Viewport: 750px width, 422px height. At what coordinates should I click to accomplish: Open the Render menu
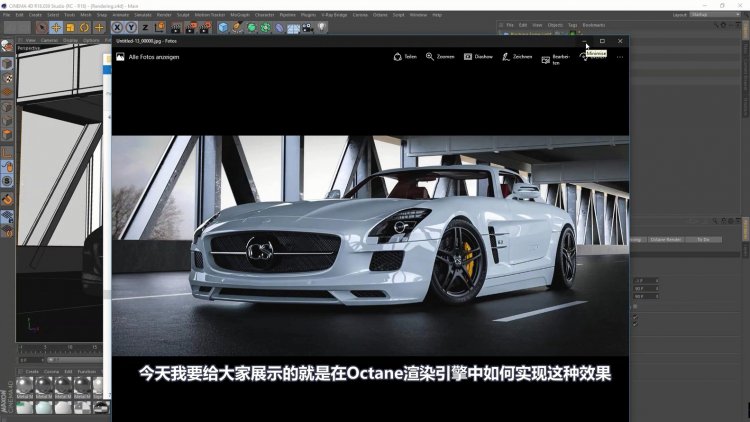pyautogui.click(x=164, y=15)
